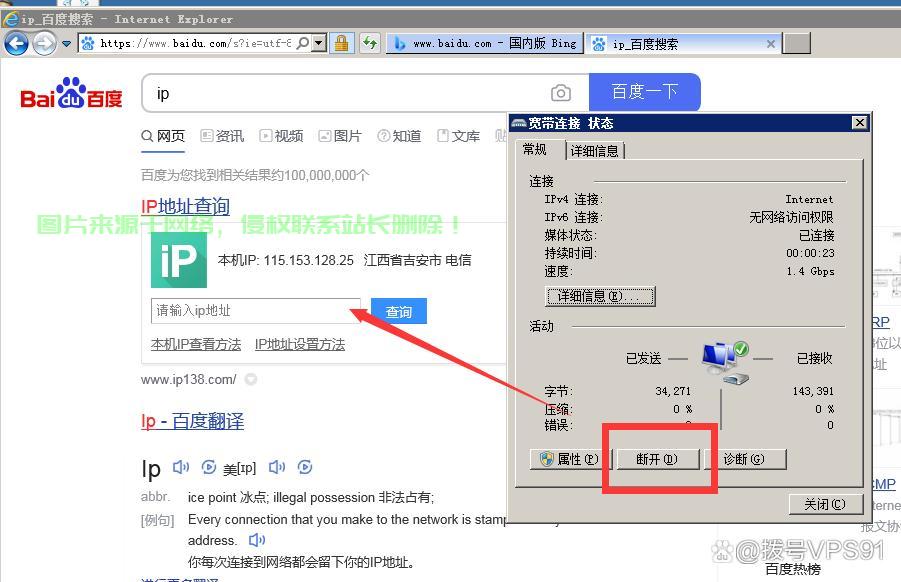This screenshot has height=582, width=901.
Task: Play the speaker icon after 美[ɪp]
Action: coord(277,467)
